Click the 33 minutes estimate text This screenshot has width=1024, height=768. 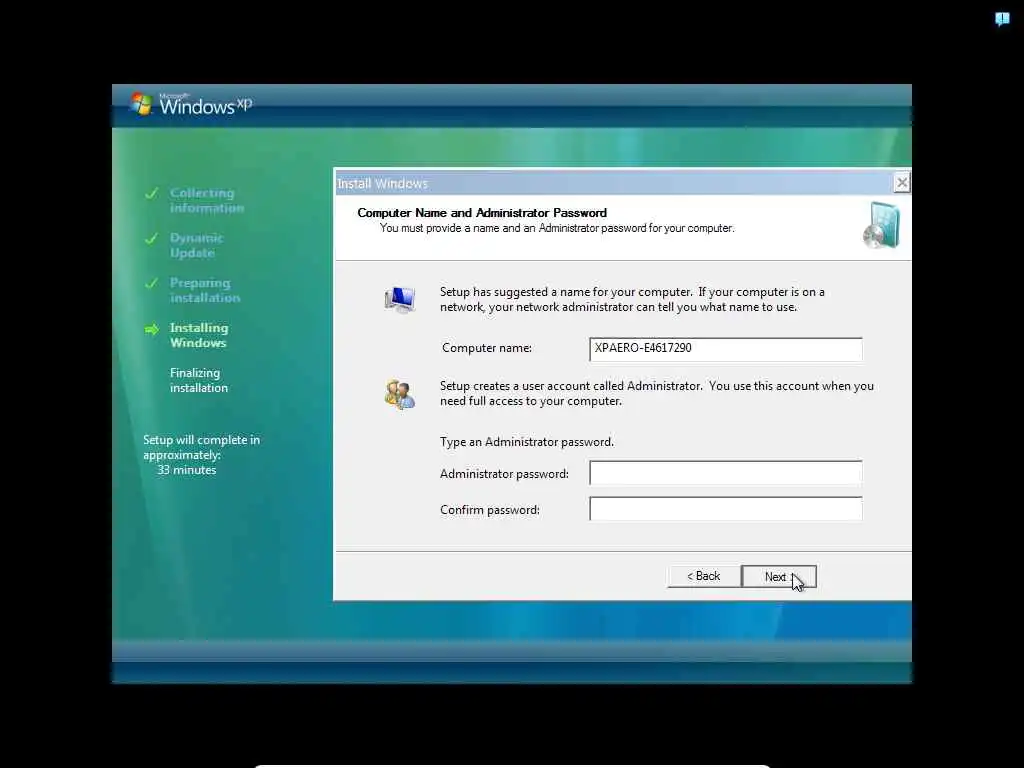click(186, 470)
